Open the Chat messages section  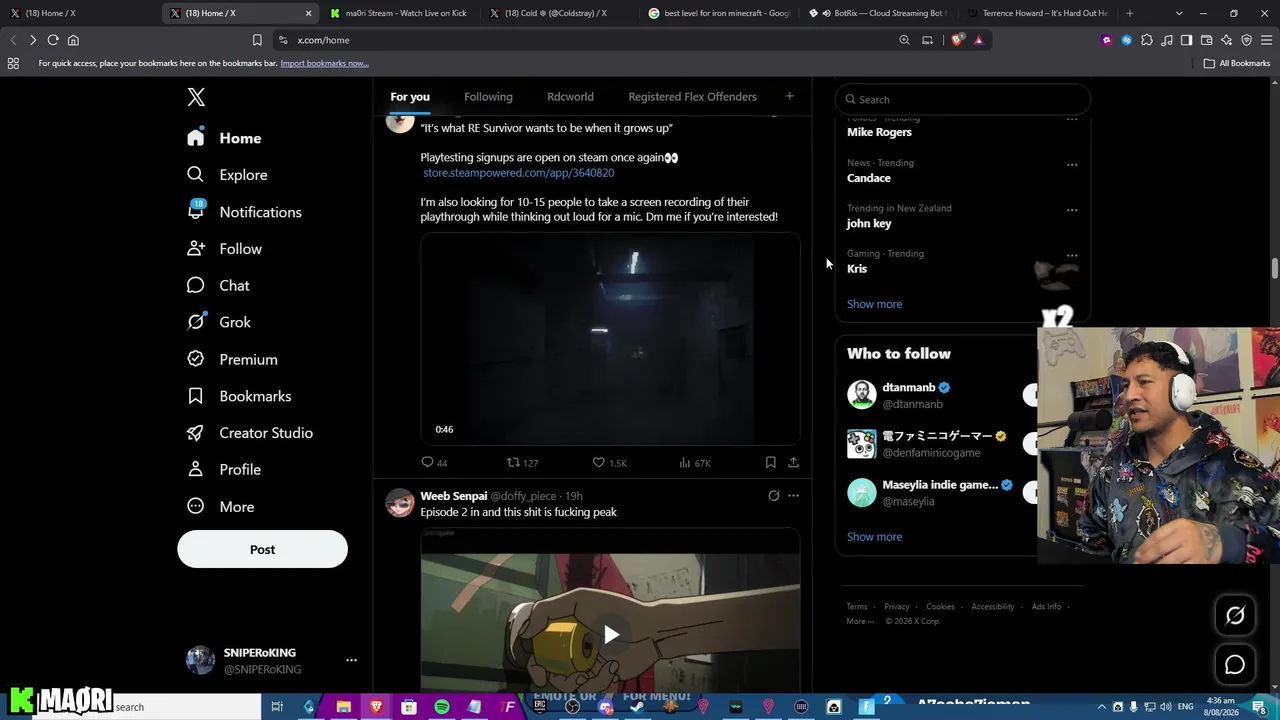(x=218, y=286)
